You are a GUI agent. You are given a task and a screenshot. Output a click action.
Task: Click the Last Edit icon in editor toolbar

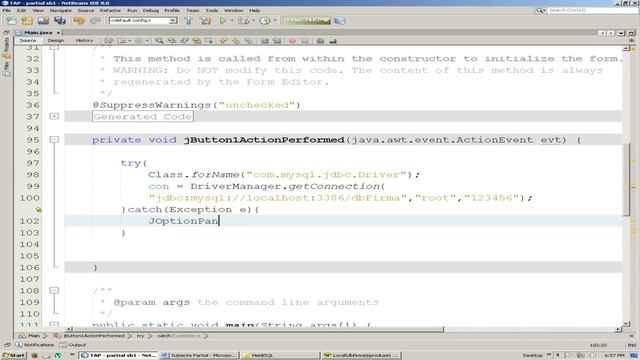(109, 41)
